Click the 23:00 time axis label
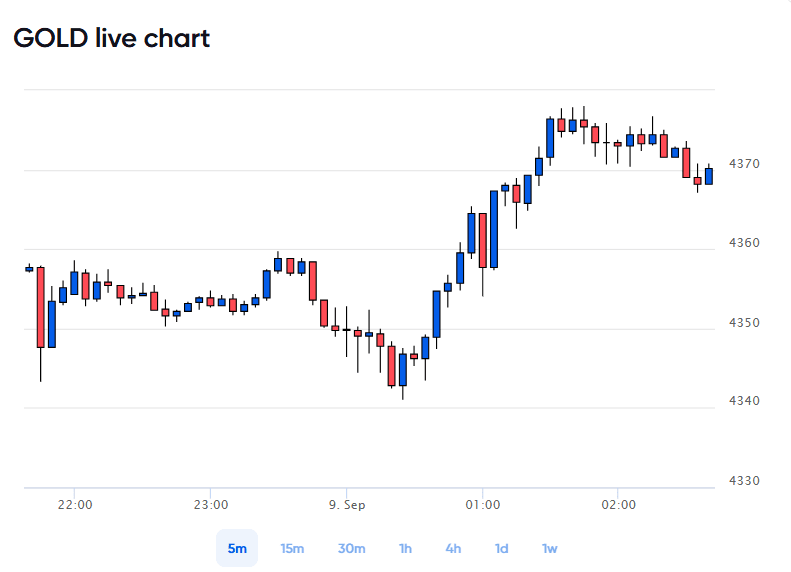This screenshot has height=572, width=791. tap(210, 504)
